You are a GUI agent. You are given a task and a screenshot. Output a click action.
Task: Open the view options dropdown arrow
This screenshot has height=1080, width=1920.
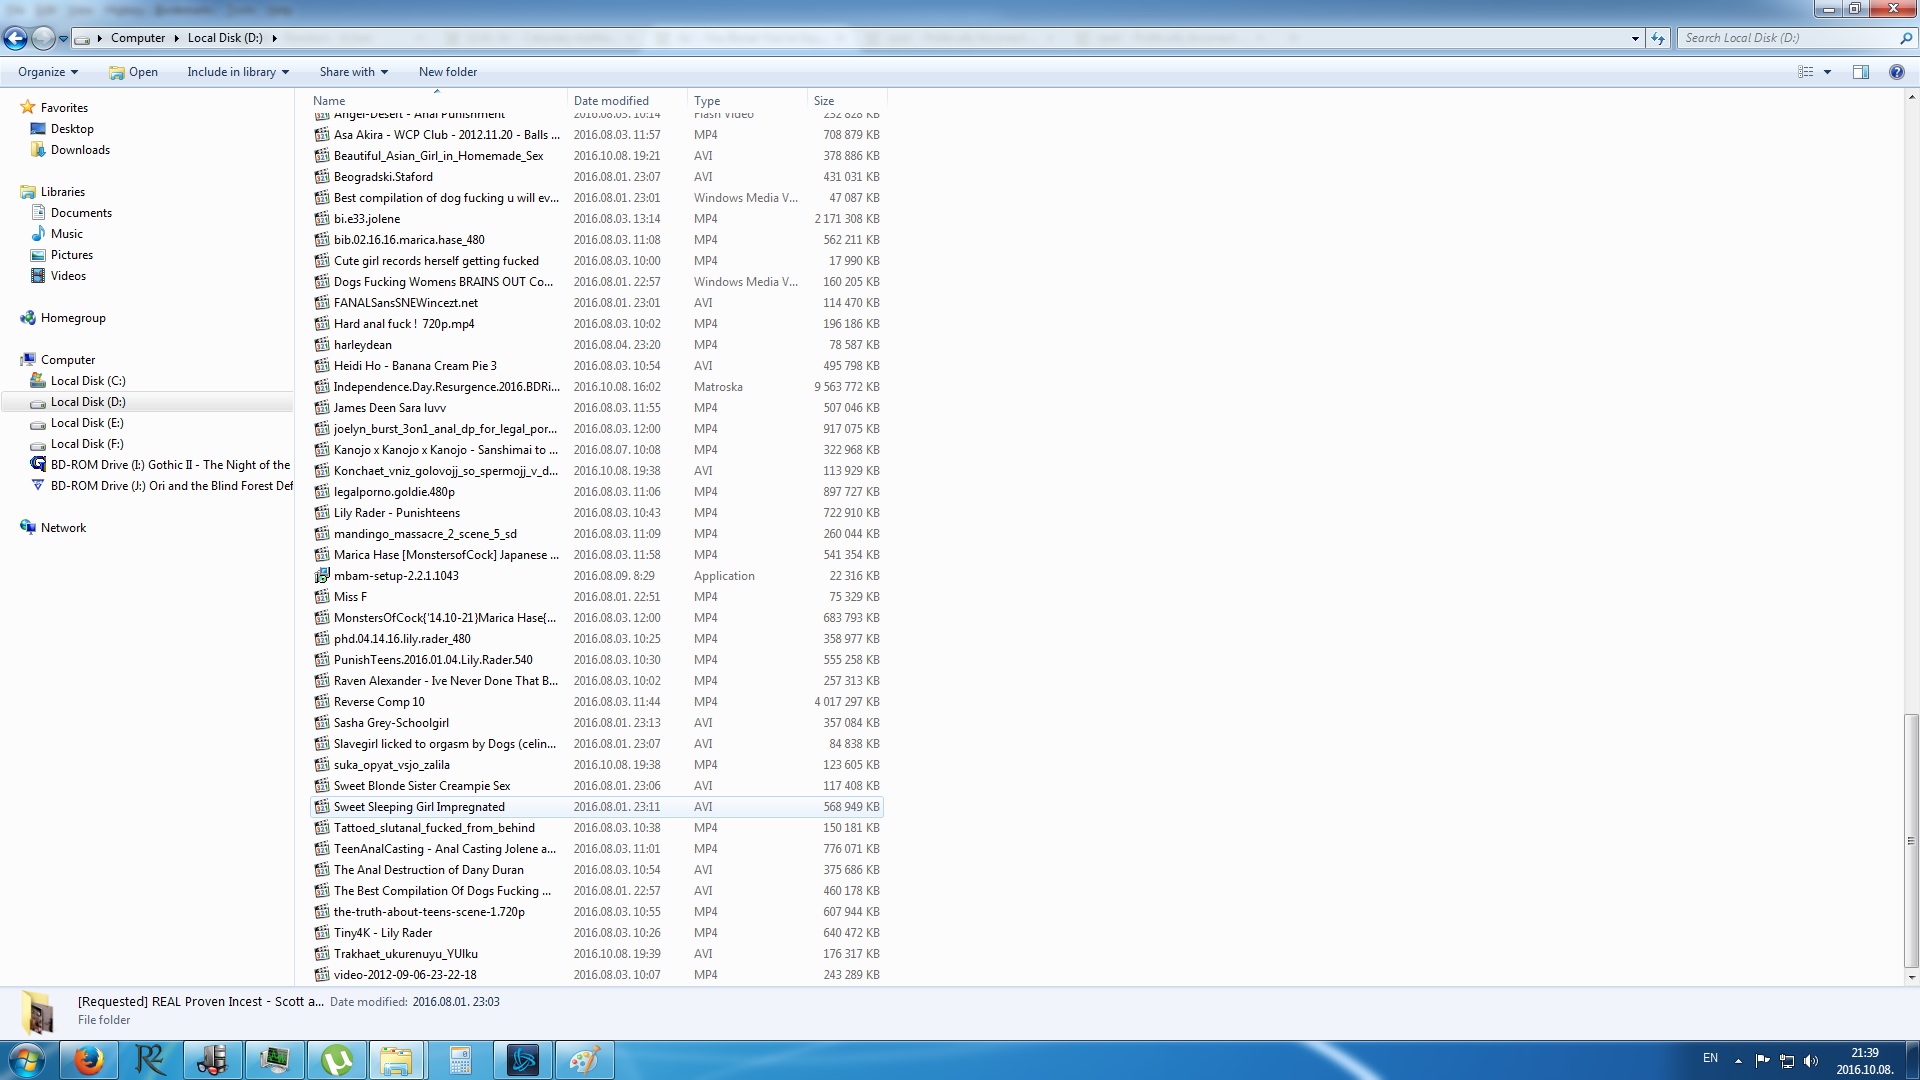[x=1827, y=72]
